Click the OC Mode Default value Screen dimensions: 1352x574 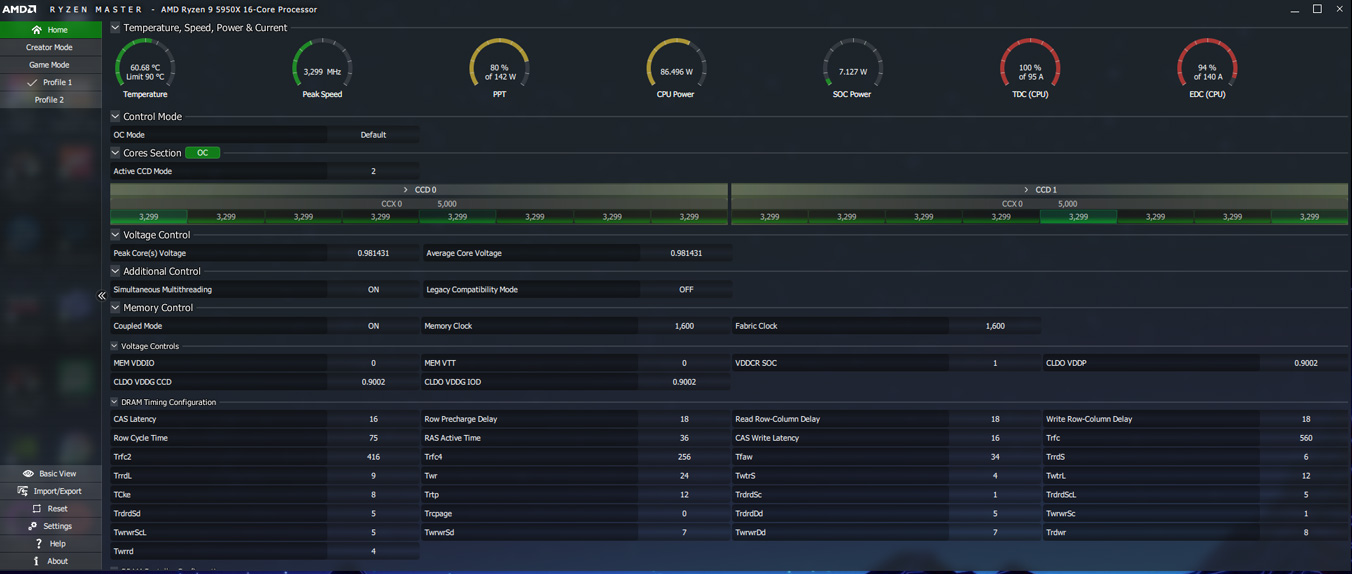[x=373, y=135]
